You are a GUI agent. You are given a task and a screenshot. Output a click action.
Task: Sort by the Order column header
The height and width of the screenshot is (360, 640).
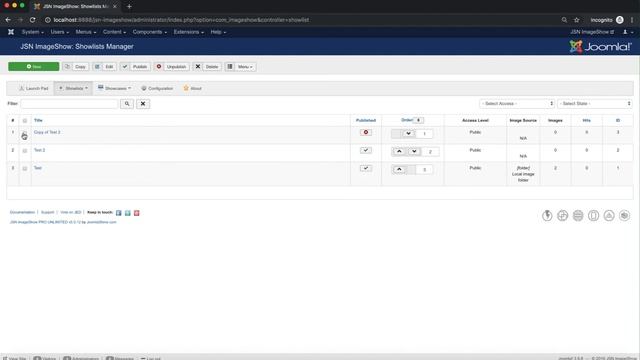[407, 120]
